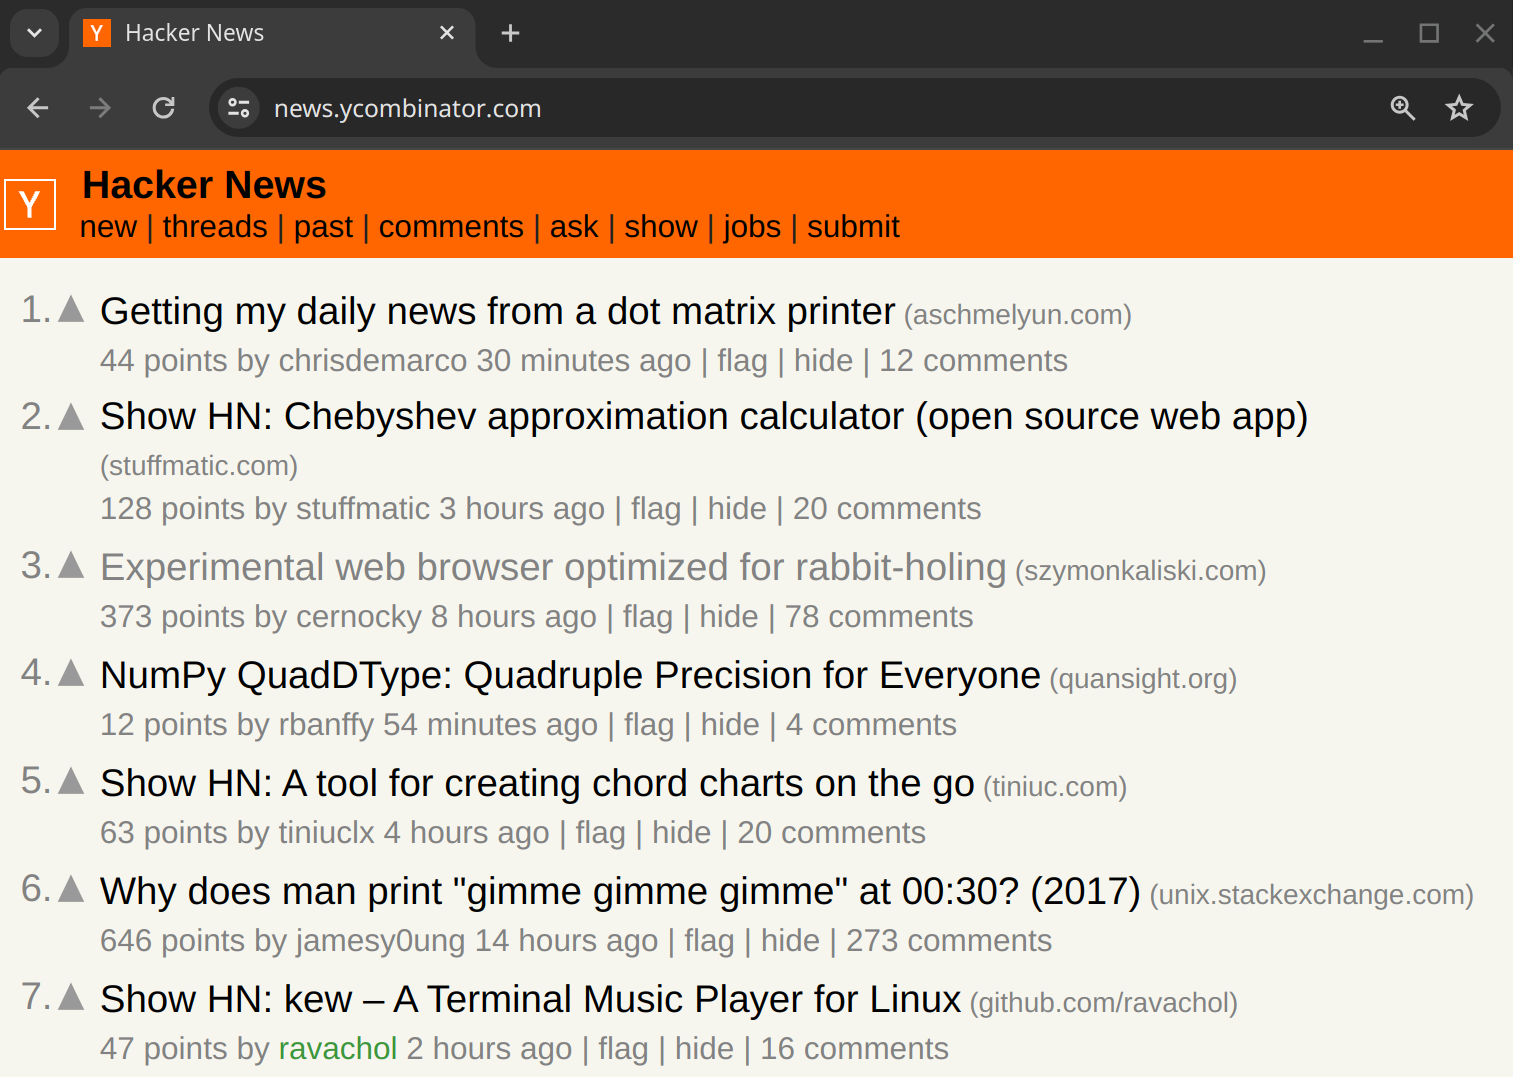Image resolution: width=1513 pixels, height=1077 pixels.
Task: Flag the chord charts tool submission
Action: coord(600,833)
